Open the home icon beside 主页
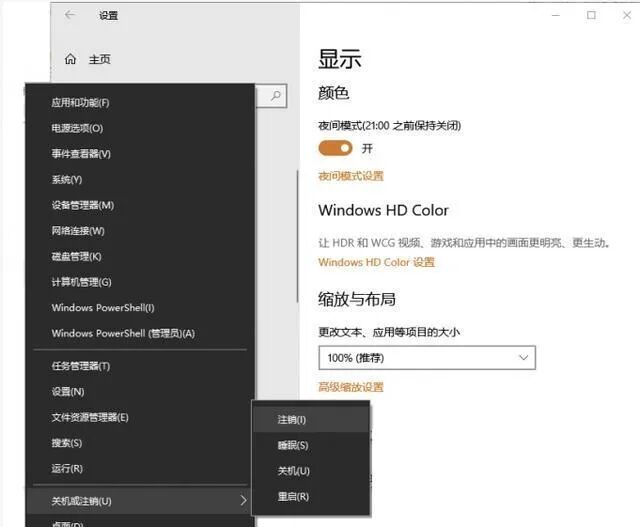Image resolution: width=640 pixels, height=527 pixels. 70,59
